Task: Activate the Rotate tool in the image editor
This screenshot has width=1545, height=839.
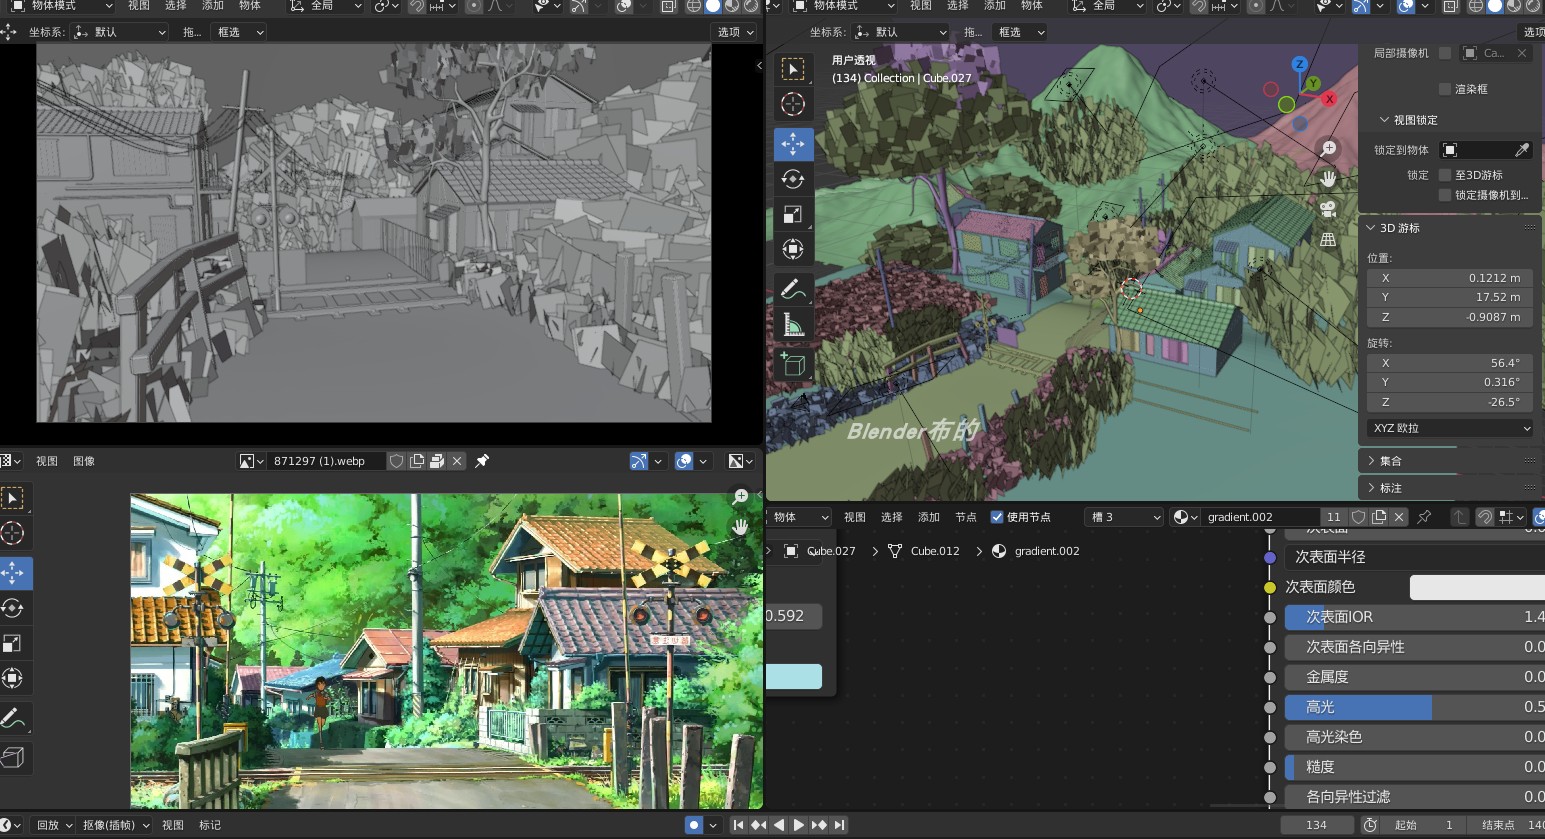Action: pos(13,608)
